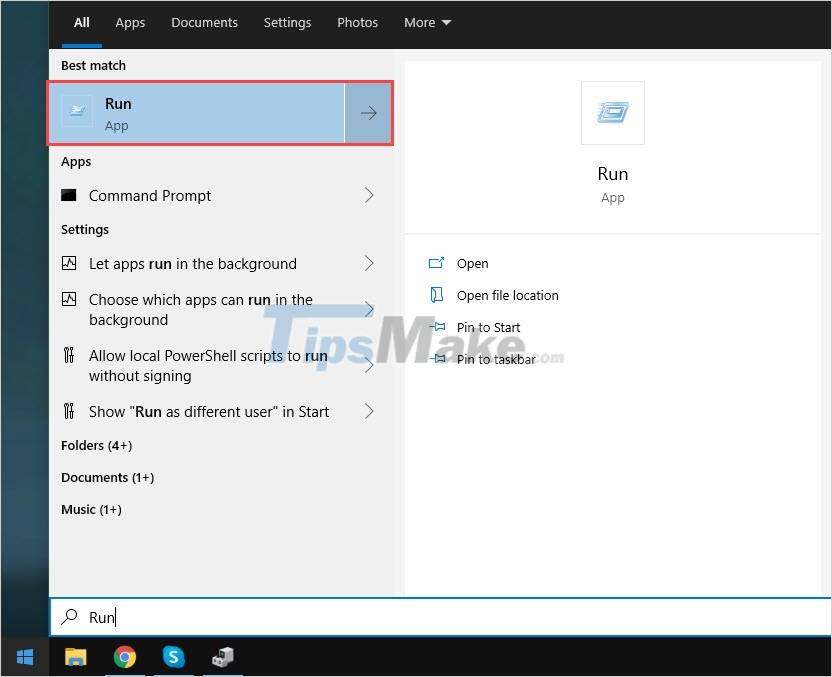Click the arrow button beside the Run best match
The height and width of the screenshot is (677, 832).
point(368,112)
